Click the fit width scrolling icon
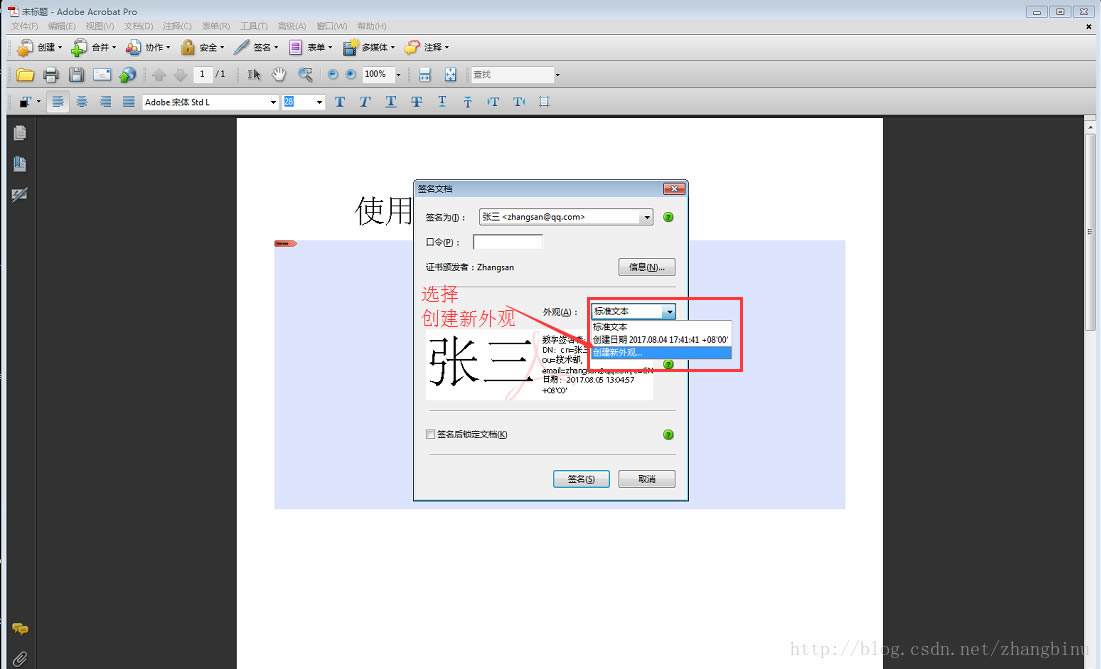The image size is (1101, 669). pyautogui.click(x=424, y=74)
